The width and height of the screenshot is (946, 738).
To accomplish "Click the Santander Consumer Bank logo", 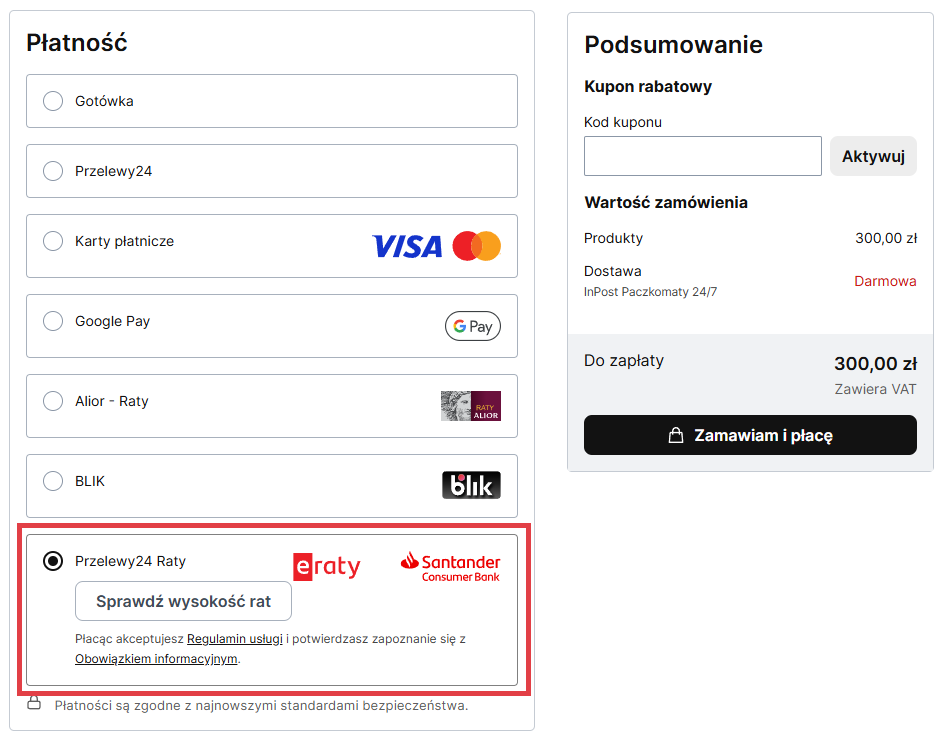I will click(x=450, y=566).
